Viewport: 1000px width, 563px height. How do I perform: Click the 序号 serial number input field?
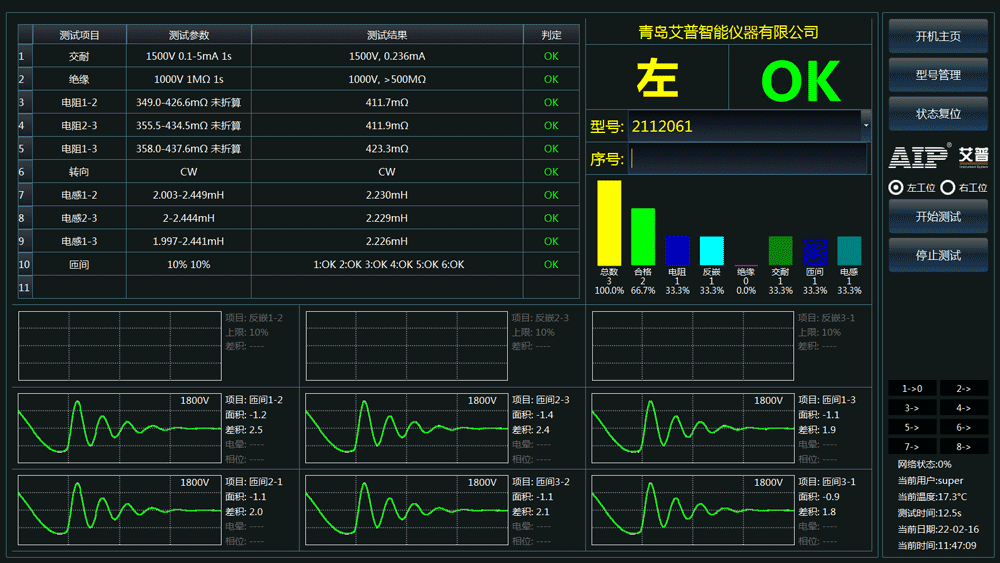click(x=748, y=159)
